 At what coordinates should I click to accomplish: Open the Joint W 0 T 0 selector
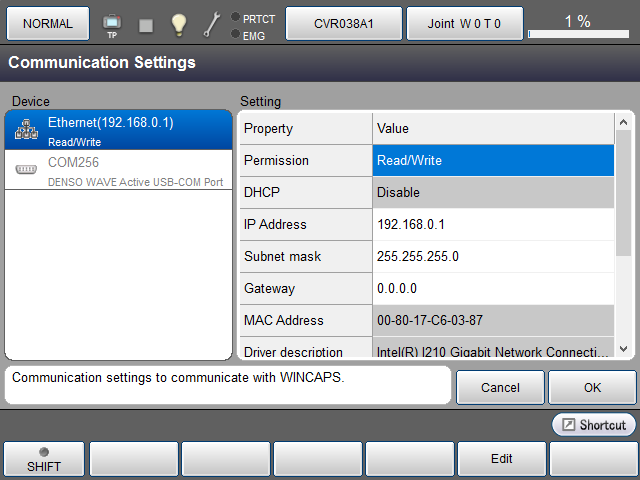coord(465,23)
